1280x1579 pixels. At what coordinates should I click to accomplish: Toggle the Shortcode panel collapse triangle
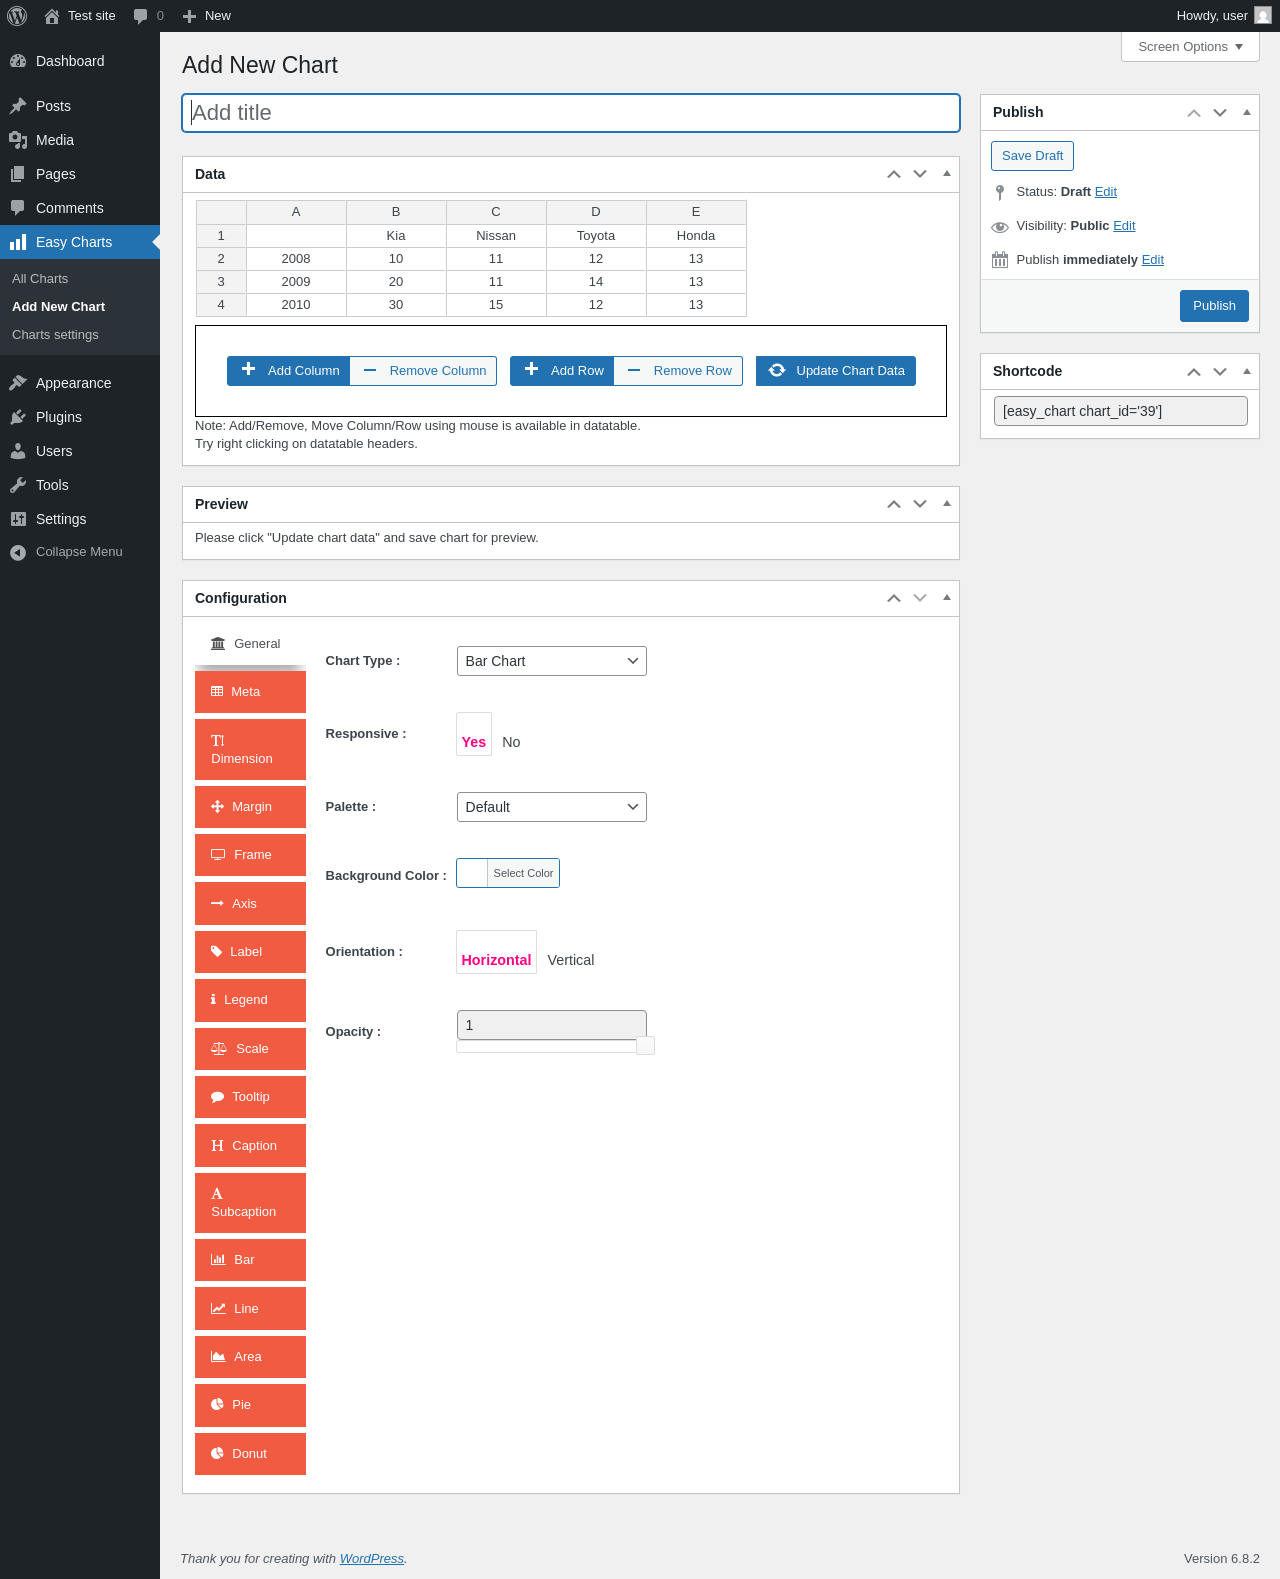click(x=1246, y=371)
